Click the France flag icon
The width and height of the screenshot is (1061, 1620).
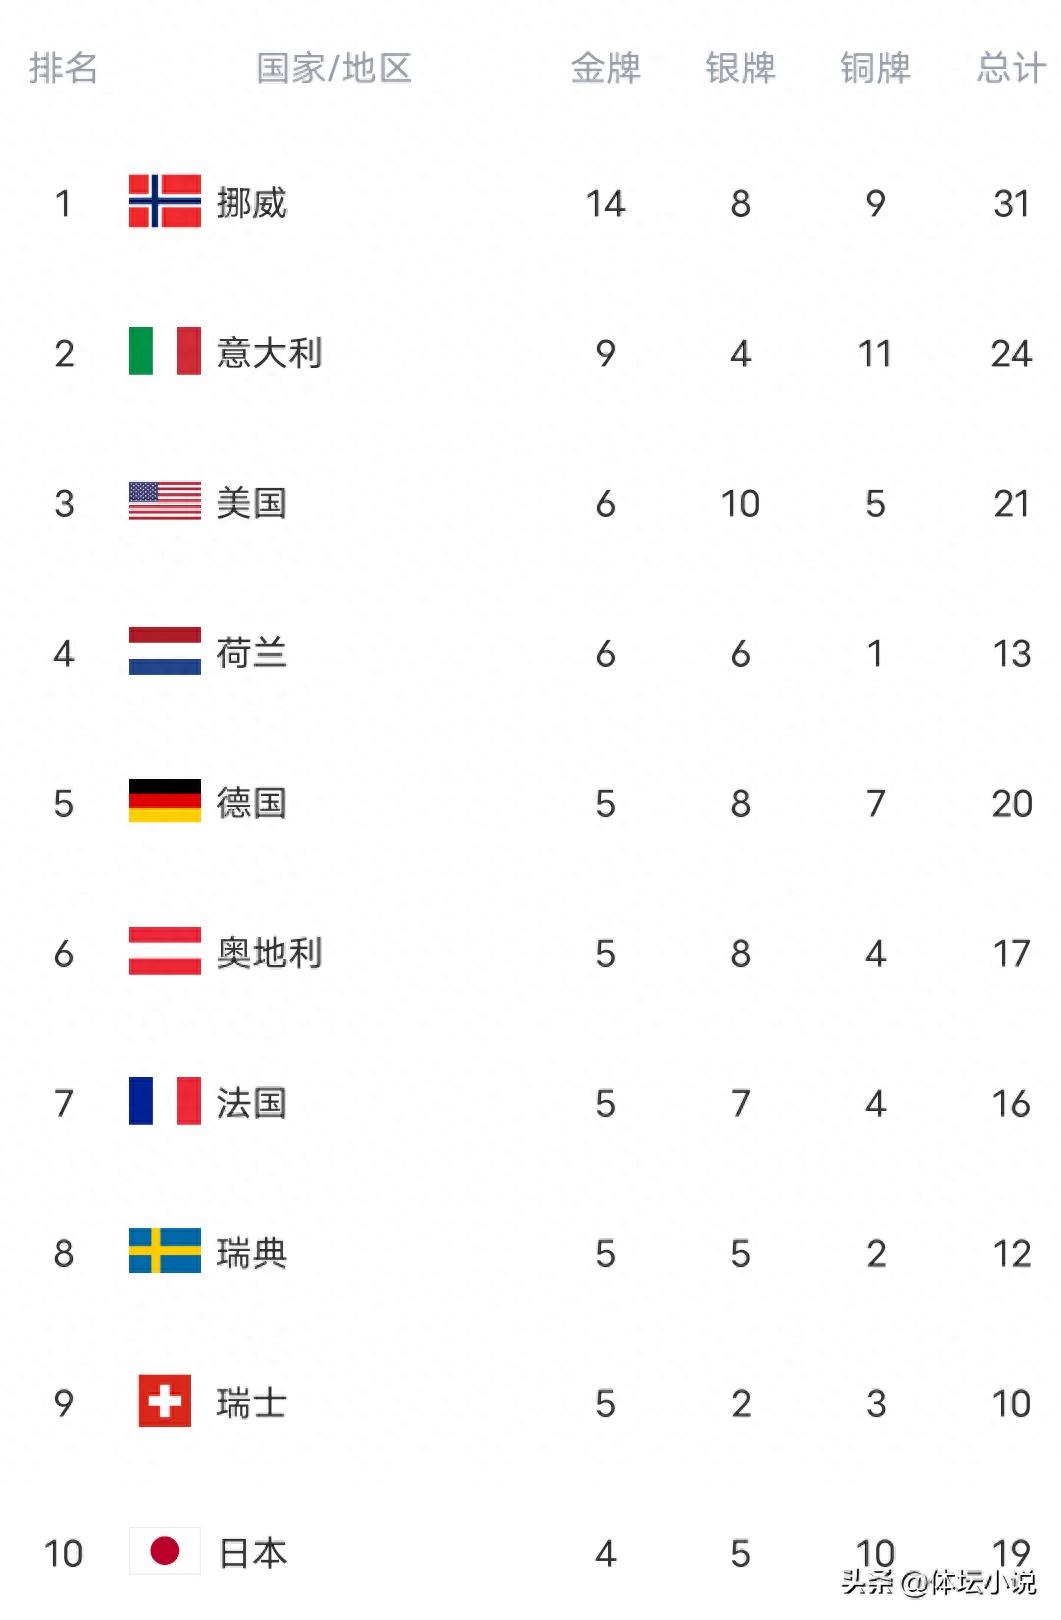(x=165, y=1102)
